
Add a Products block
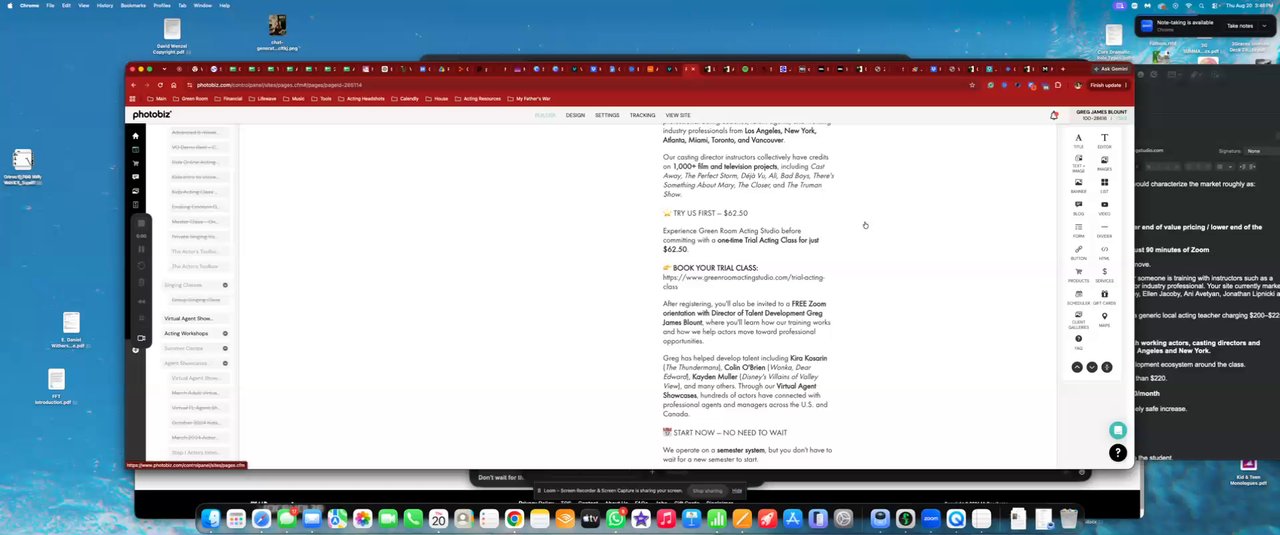1078,274
